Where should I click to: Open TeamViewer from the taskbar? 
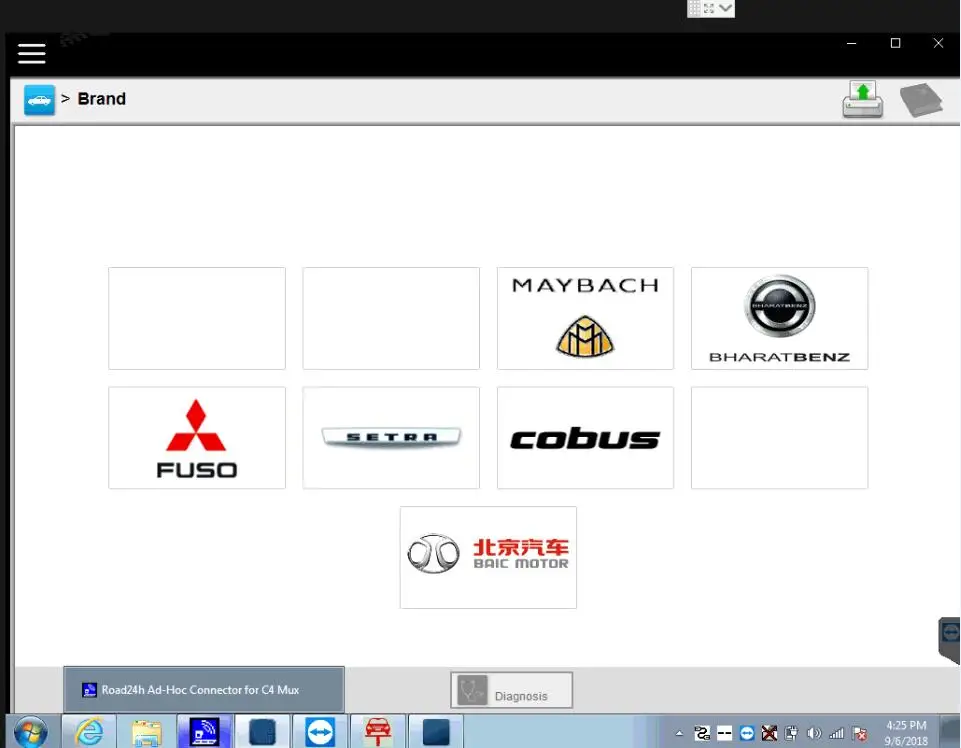(x=320, y=731)
